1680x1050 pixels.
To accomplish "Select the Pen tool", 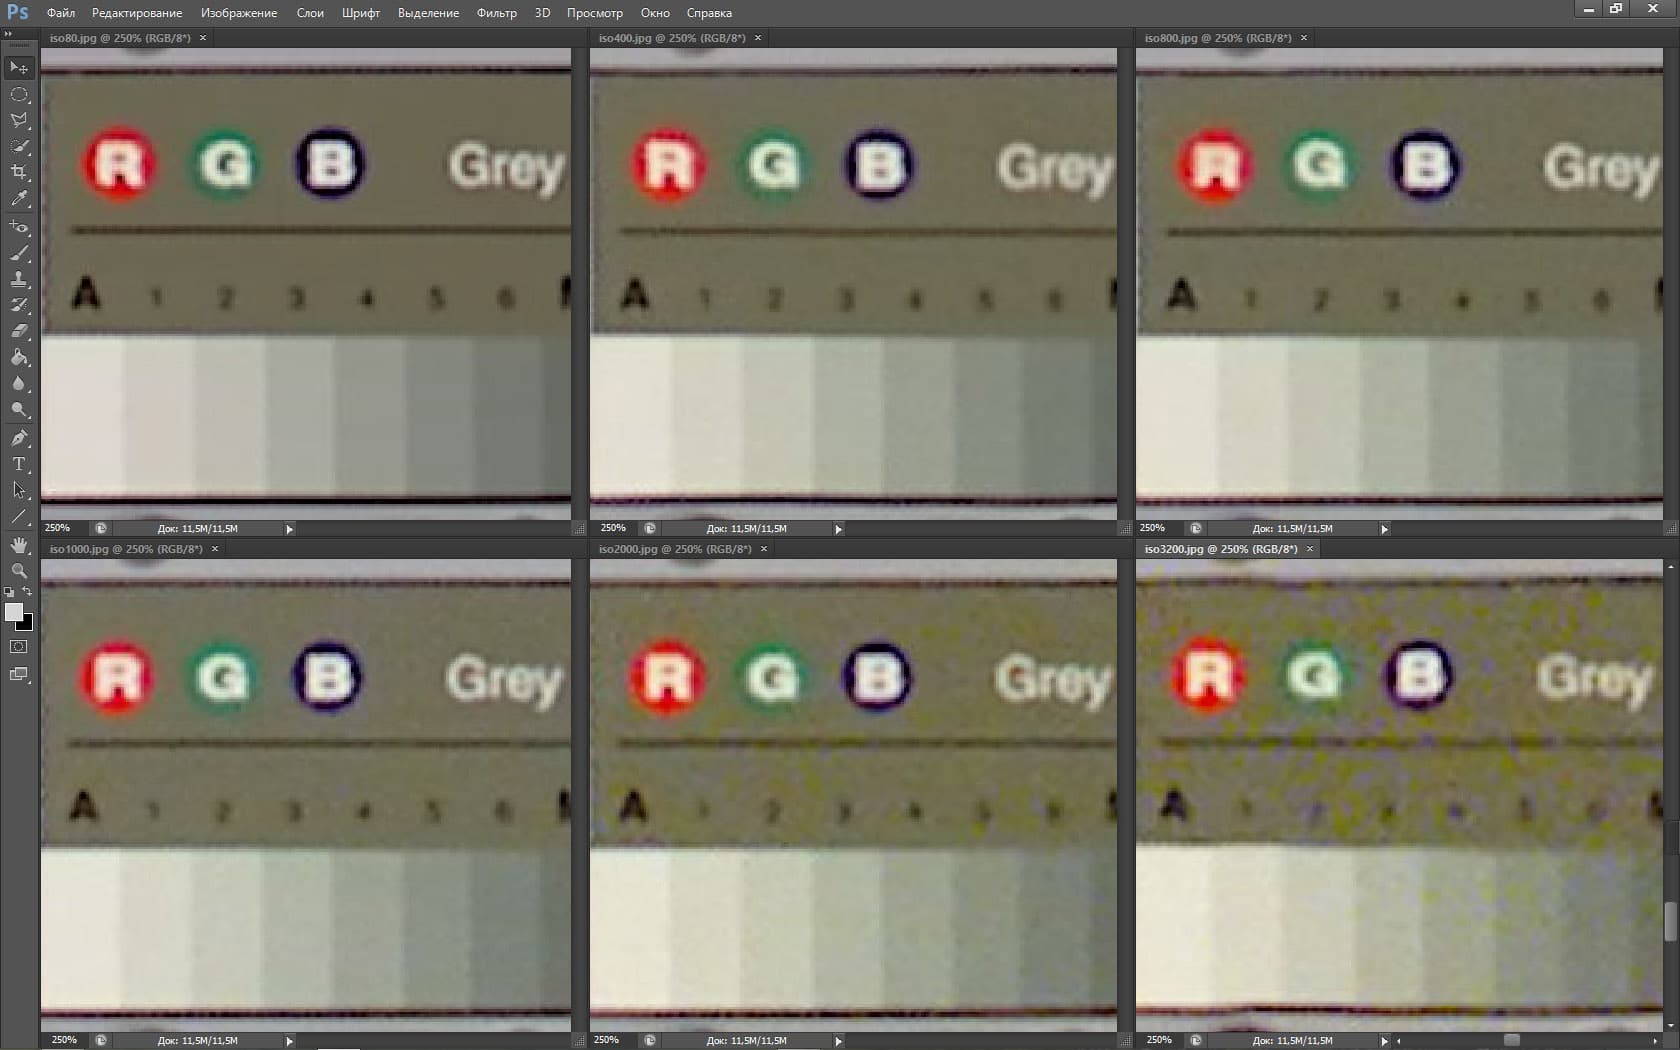I will point(19,438).
